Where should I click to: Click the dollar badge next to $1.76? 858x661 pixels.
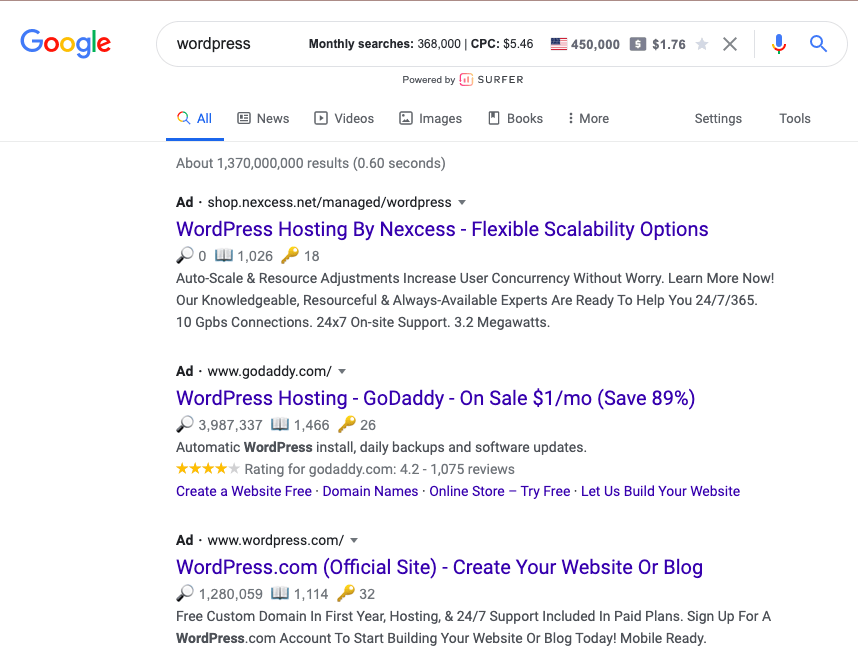pos(637,43)
